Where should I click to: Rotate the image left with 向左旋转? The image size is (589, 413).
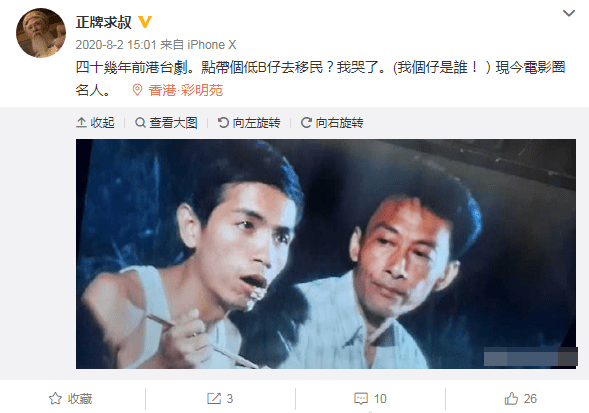coord(249,123)
